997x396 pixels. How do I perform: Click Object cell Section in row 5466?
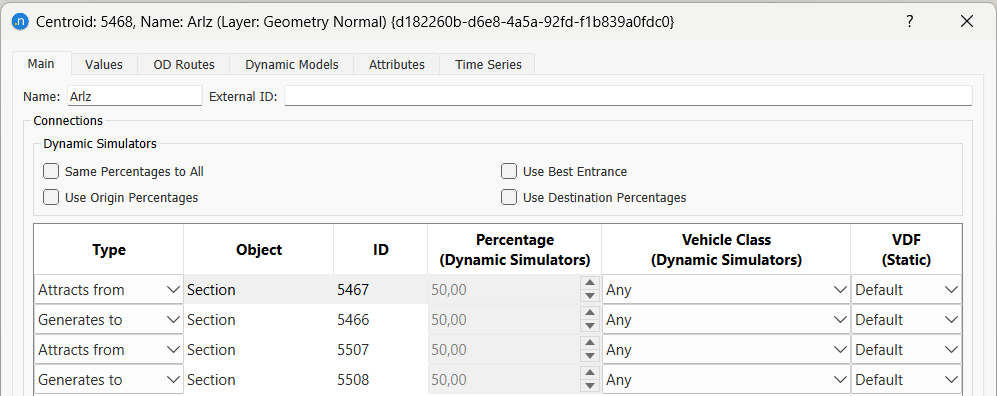tap(259, 320)
